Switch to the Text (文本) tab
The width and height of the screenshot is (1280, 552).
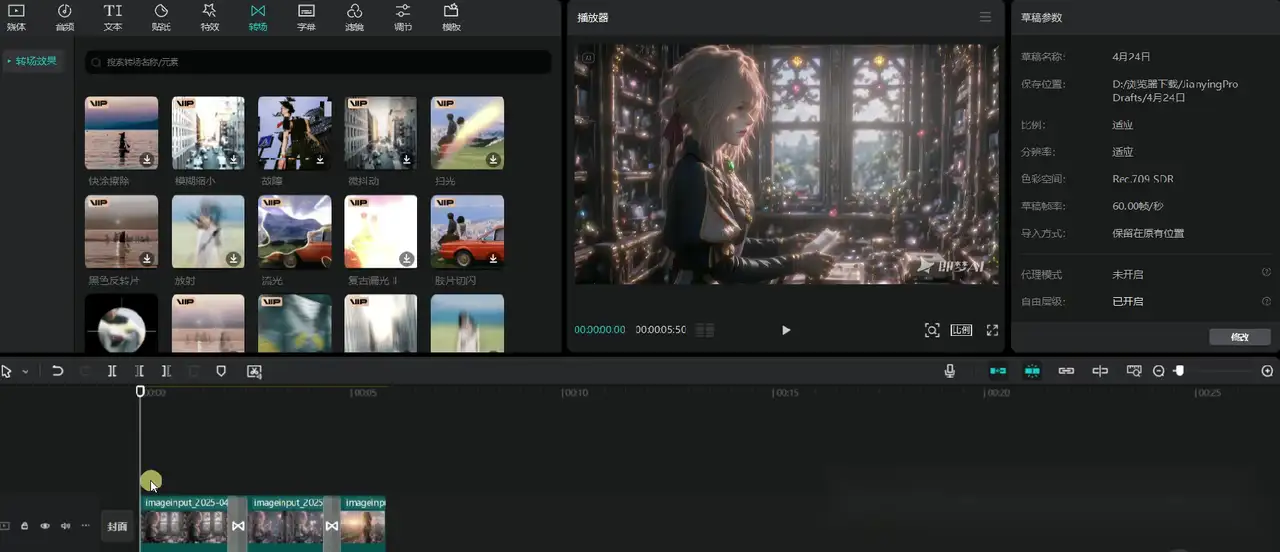pos(113,17)
